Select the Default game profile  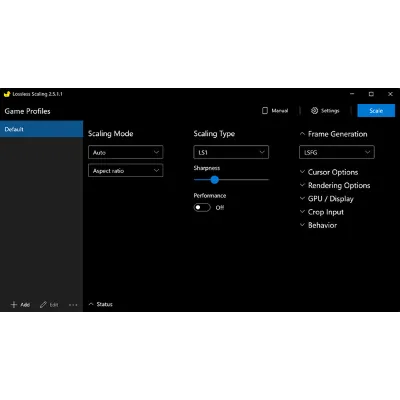tap(41, 129)
